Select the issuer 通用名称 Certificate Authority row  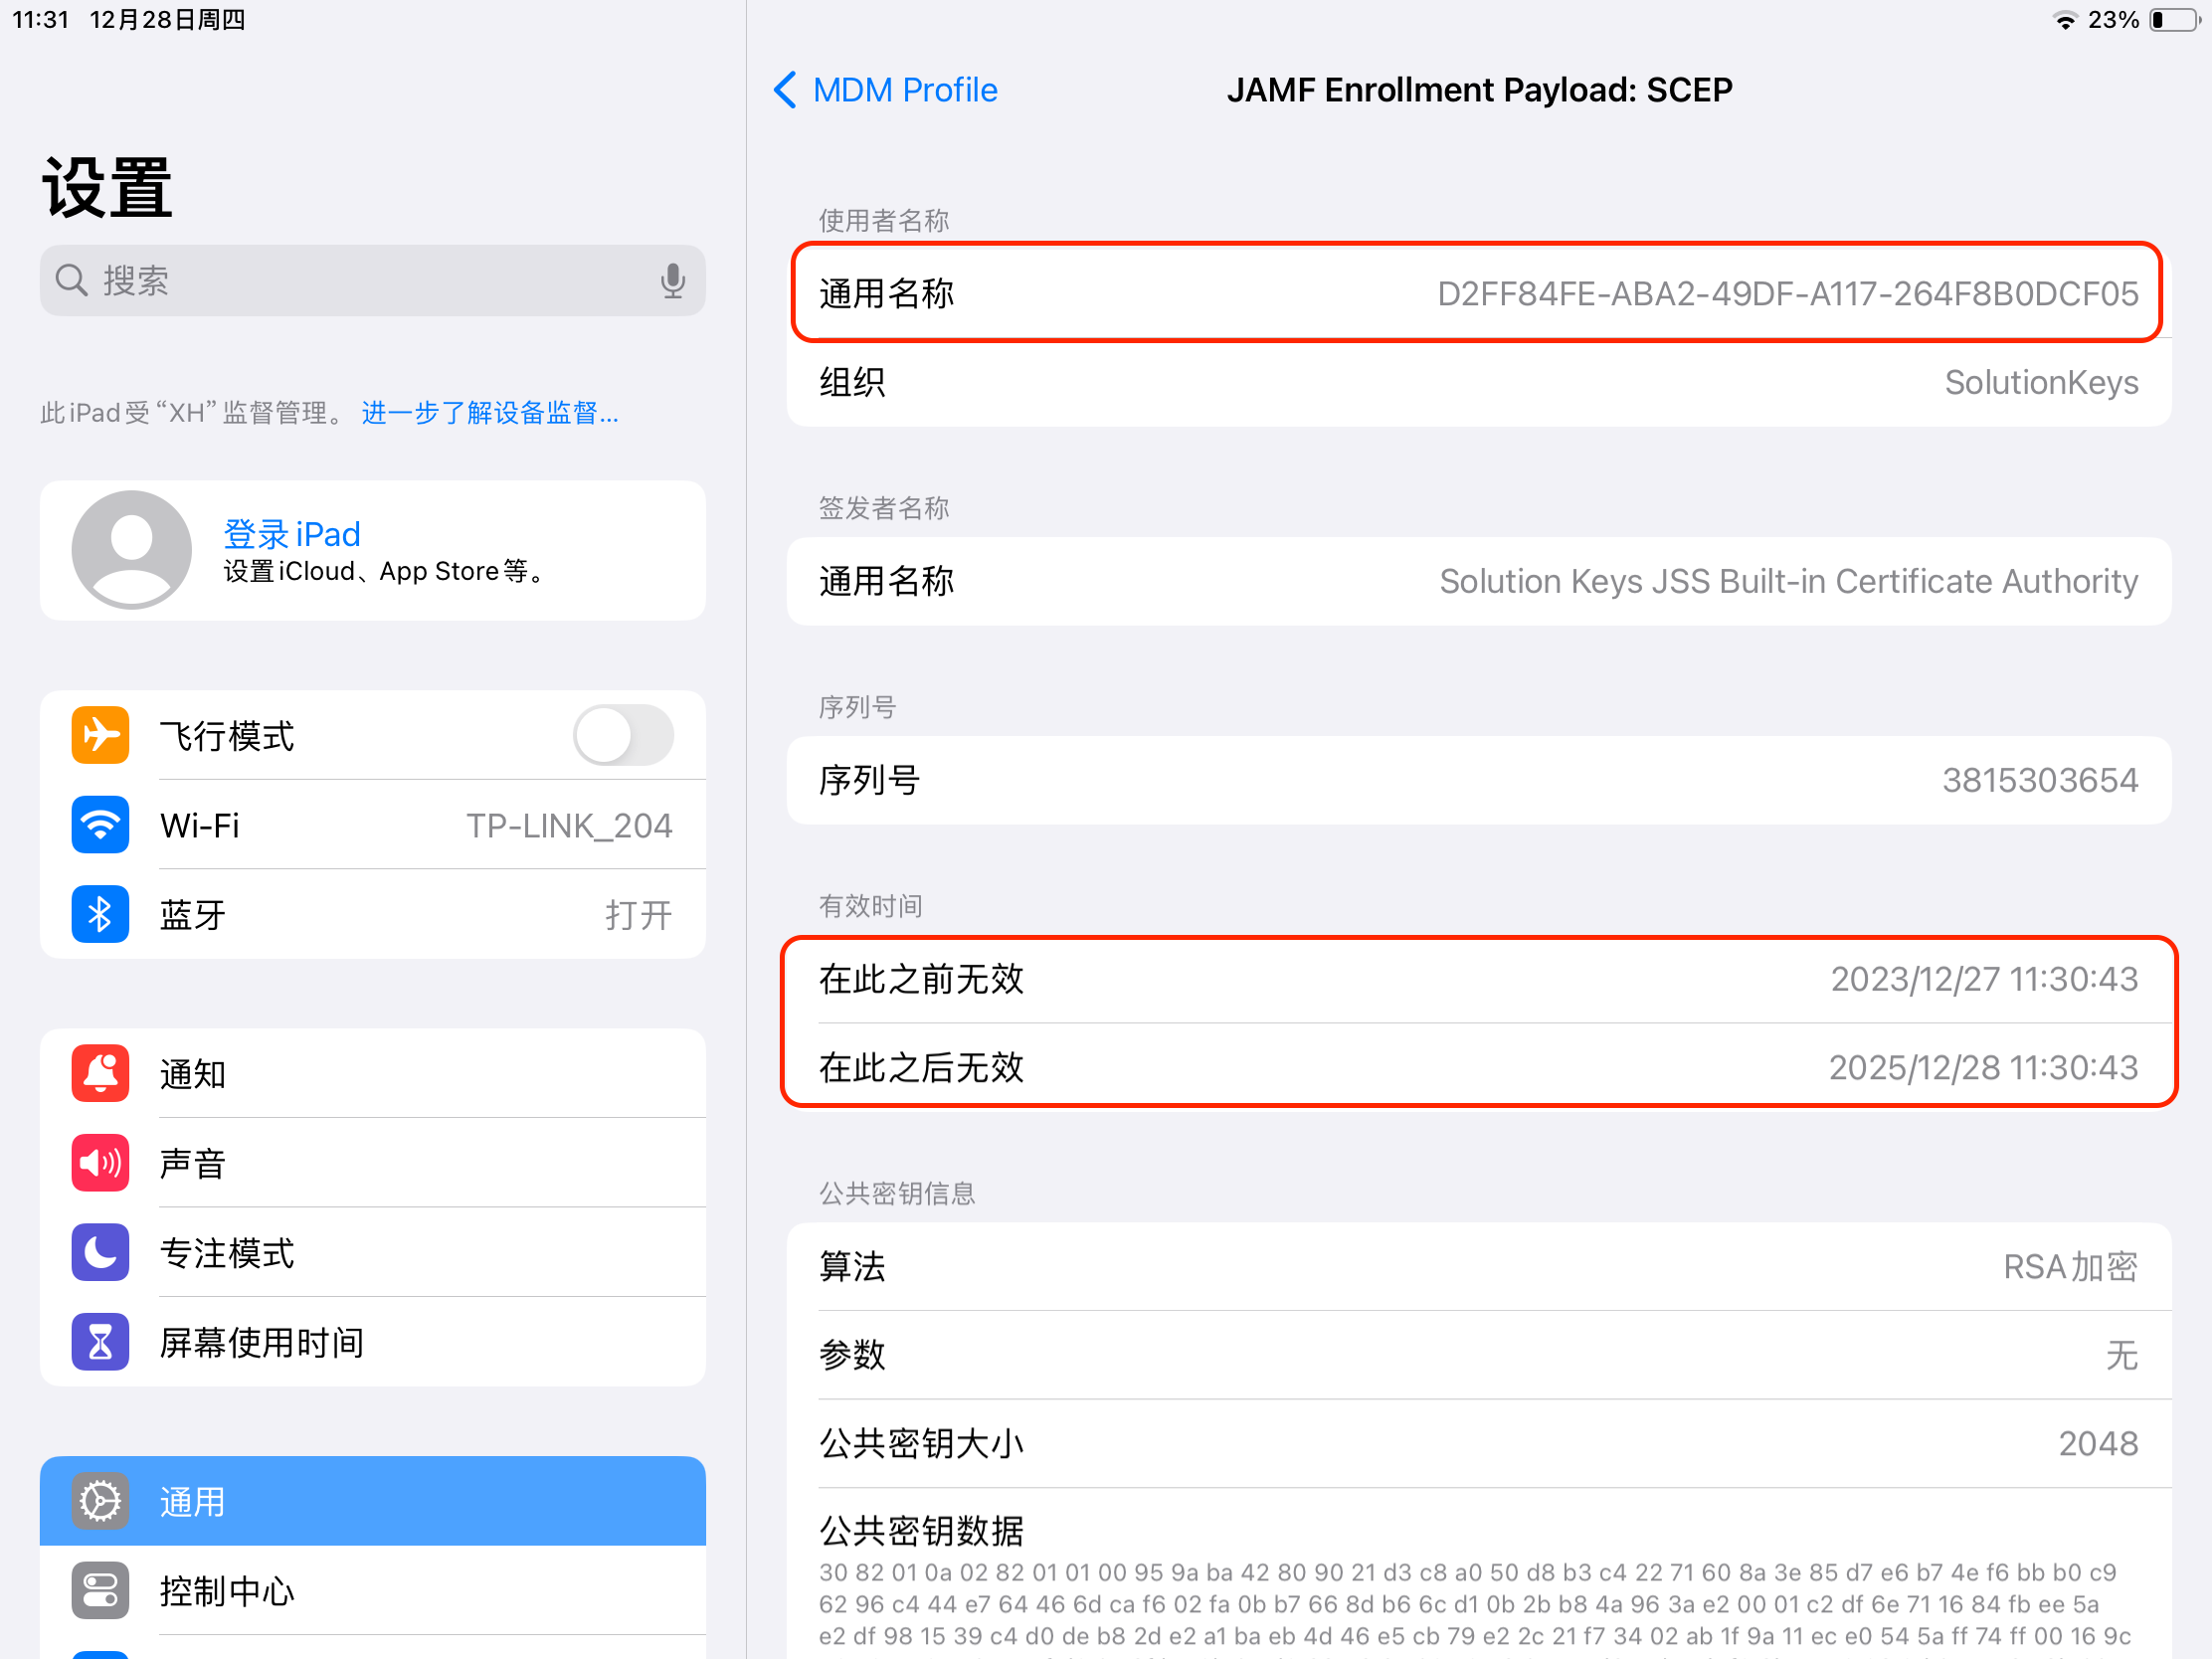tap(1478, 582)
